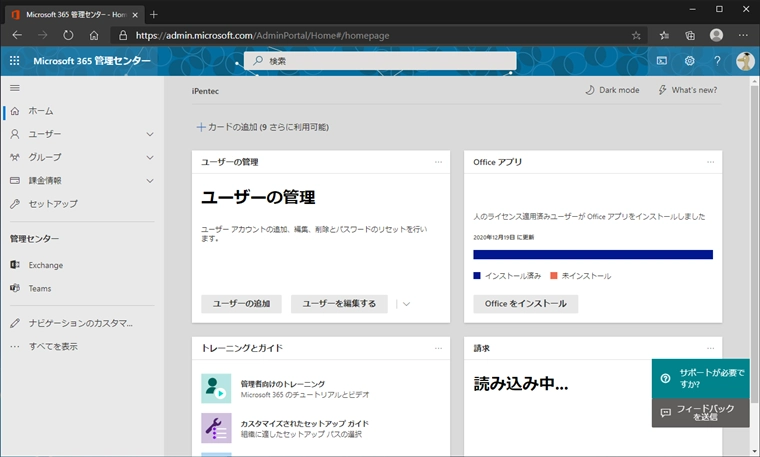The image size is (760, 457).
Task: Click the 検索 search box
Action: [380, 61]
